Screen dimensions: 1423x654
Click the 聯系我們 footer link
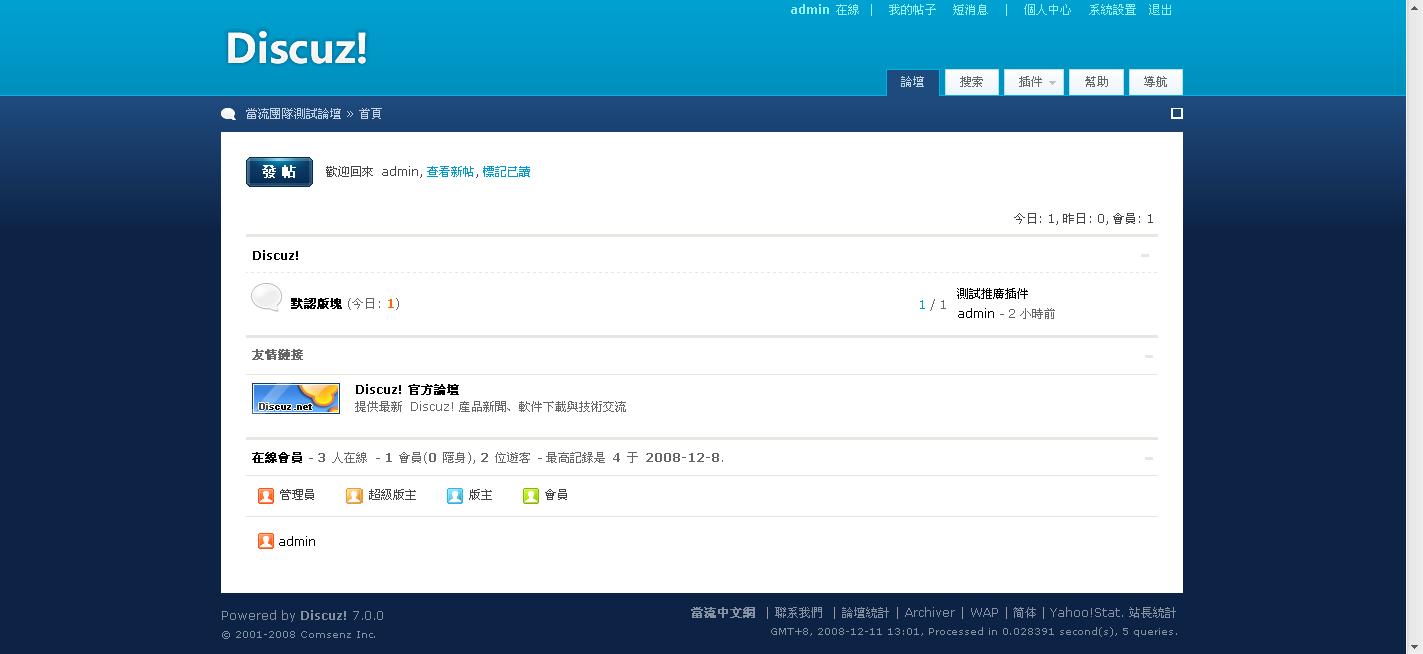(799, 613)
